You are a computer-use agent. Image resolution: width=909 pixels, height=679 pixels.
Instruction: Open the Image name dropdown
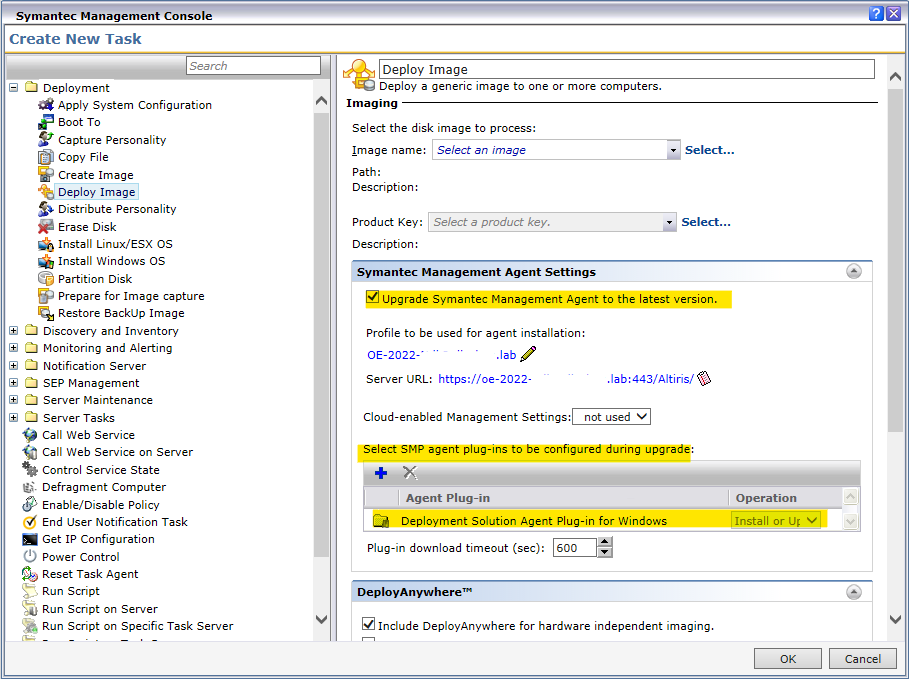point(673,150)
